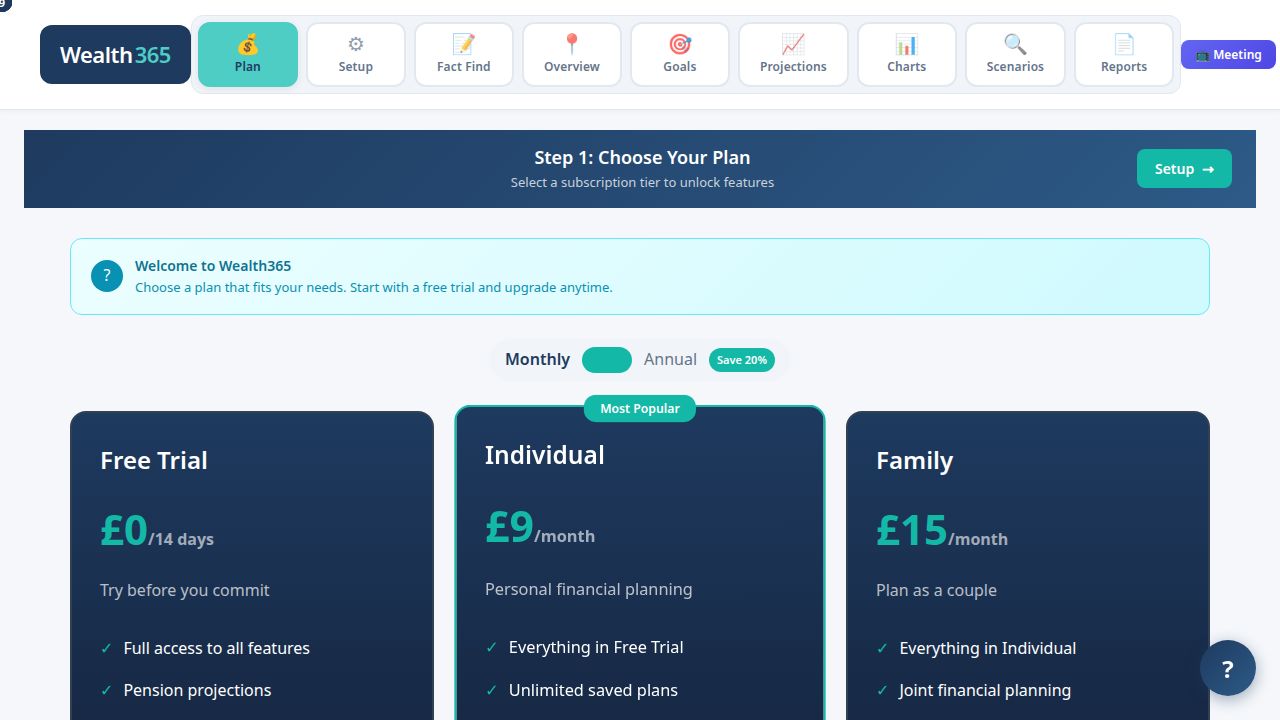The height and width of the screenshot is (720, 1280).
Task: Click the Fact Find clipboard icon
Action: 463,44
